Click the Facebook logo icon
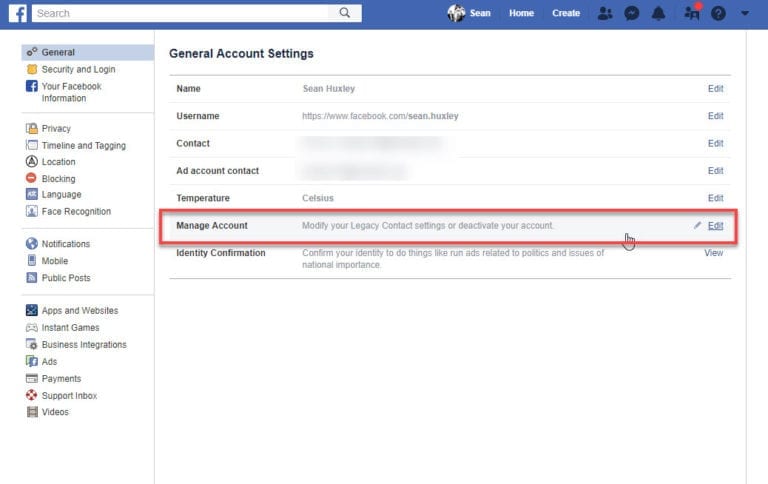This screenshot has height=484, width=768. [18, 13]
